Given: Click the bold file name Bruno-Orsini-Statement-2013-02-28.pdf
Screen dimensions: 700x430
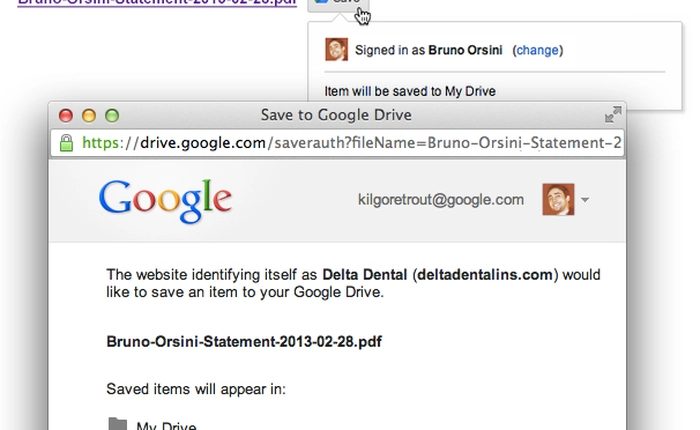Looking at the screenshot, I should [x=244, y=342].
